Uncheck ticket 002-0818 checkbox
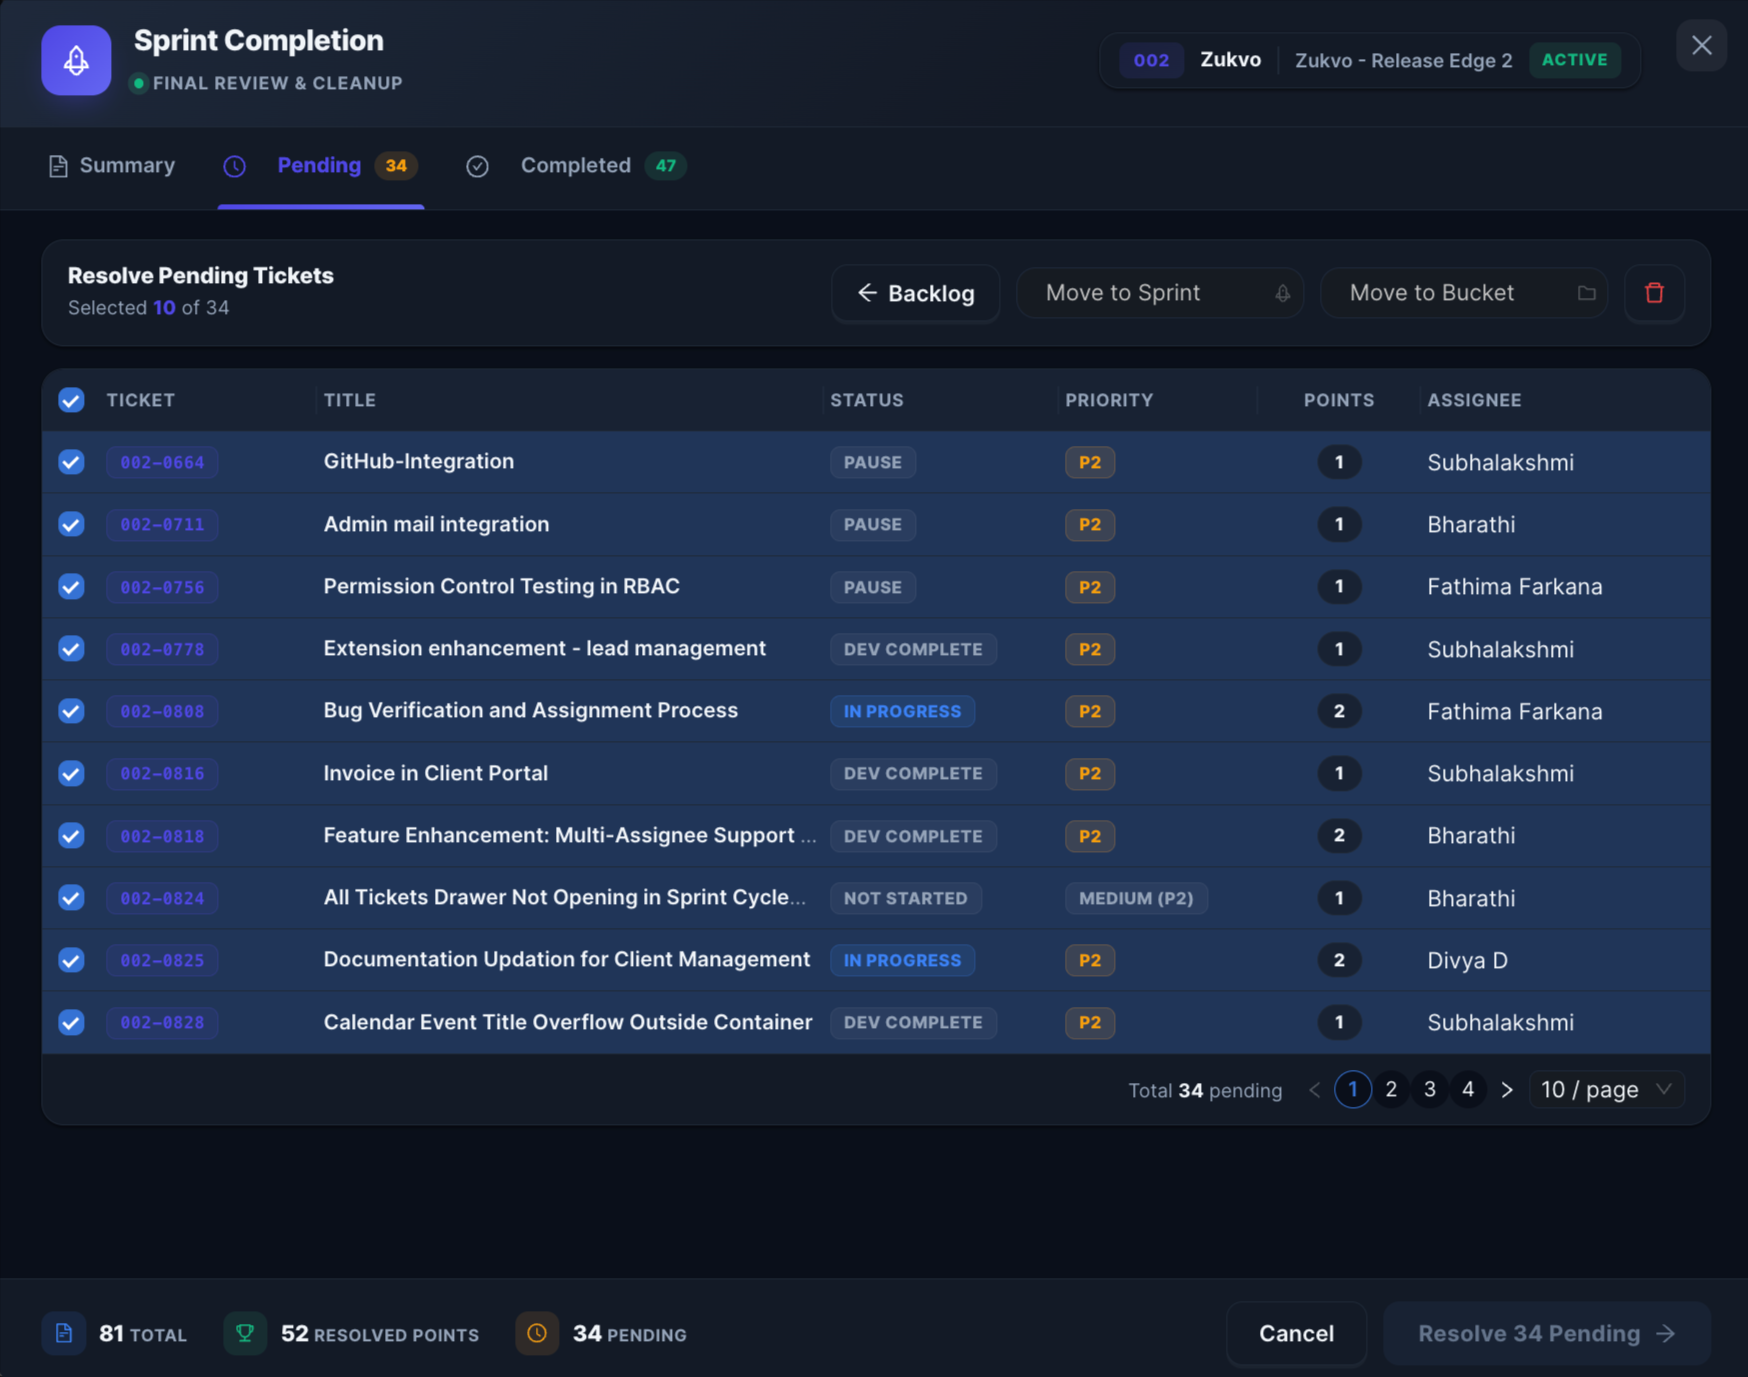1748x1377 pixels. click(x=71, y=836)
